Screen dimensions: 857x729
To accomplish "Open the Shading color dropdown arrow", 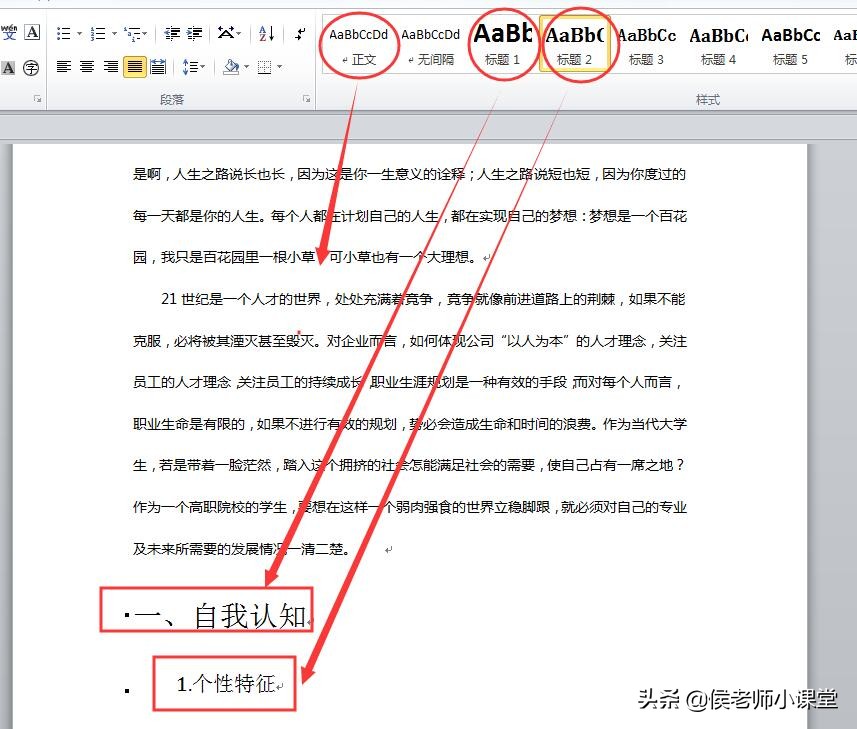I will click(244, 67).
